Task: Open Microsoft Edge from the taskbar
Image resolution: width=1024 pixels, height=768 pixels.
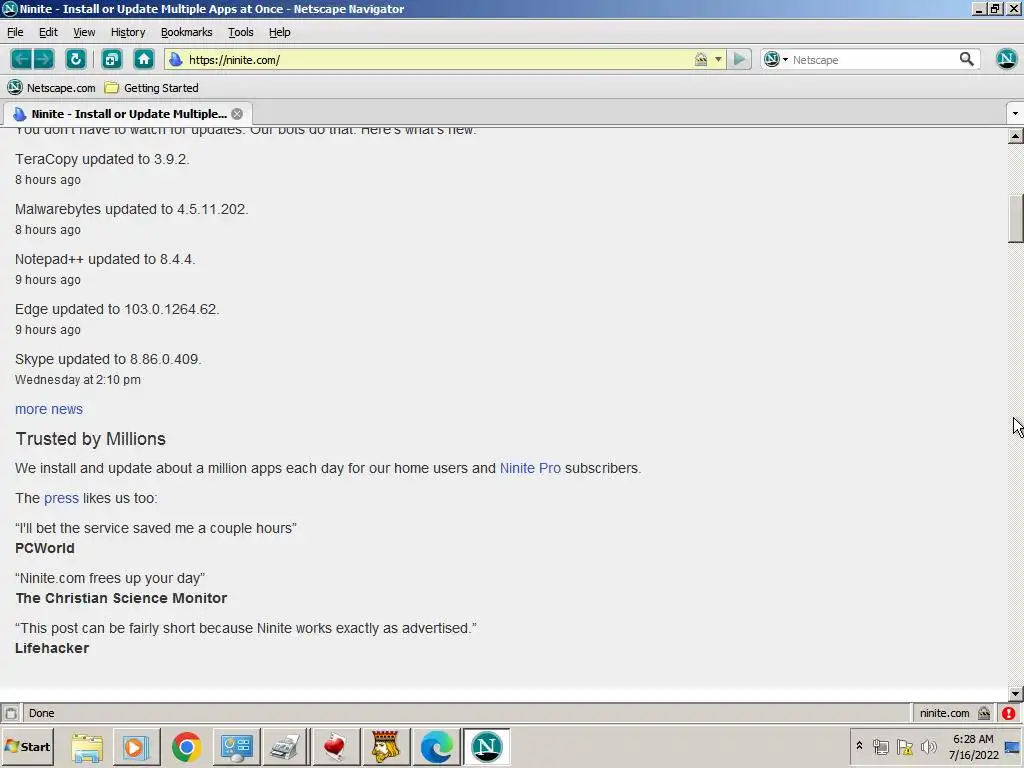Action: click(436, 746)
